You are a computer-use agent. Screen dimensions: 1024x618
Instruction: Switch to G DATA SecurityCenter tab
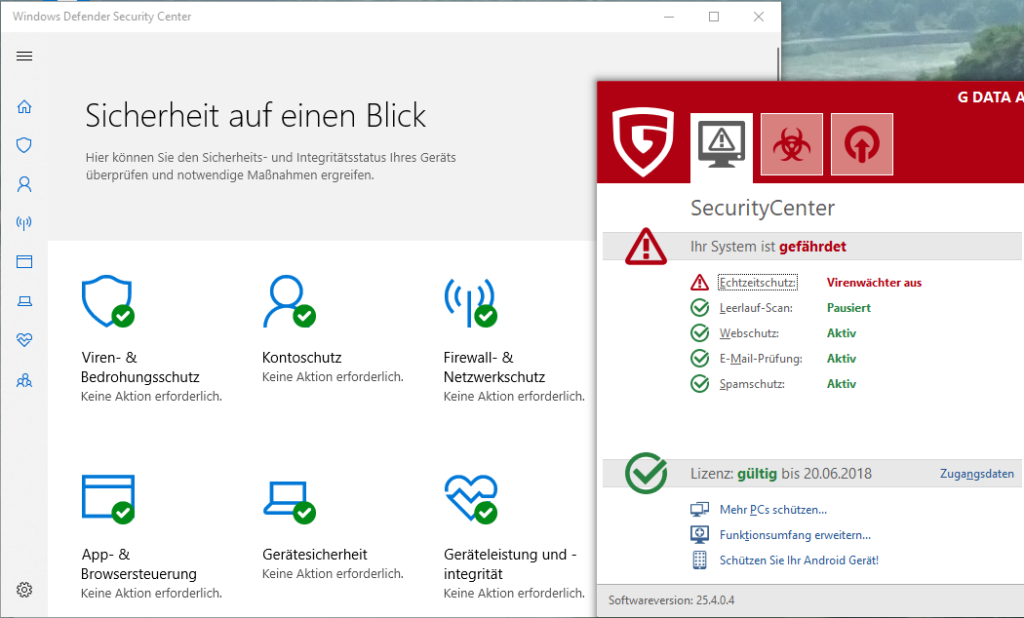720,145
